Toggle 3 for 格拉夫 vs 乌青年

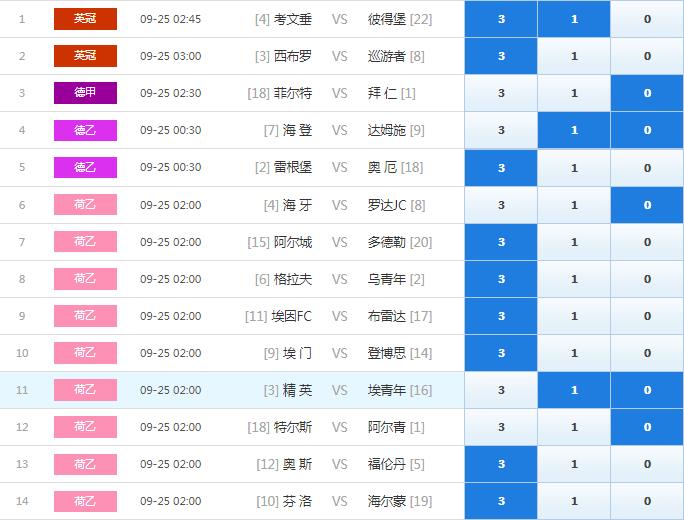(x=501, y=279)
